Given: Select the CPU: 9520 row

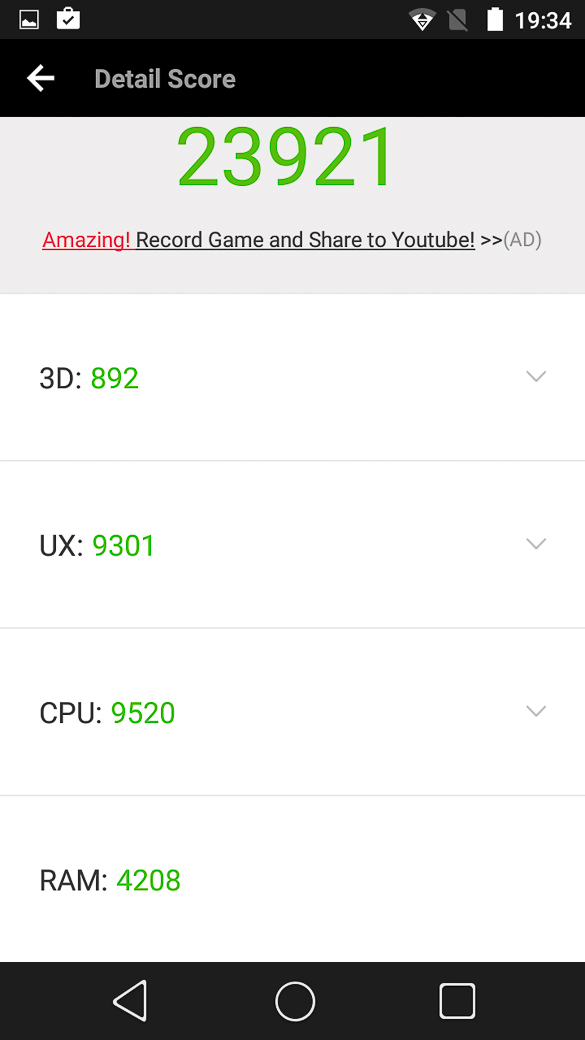Looking at the screenshot, I should (x=292, y=712).
